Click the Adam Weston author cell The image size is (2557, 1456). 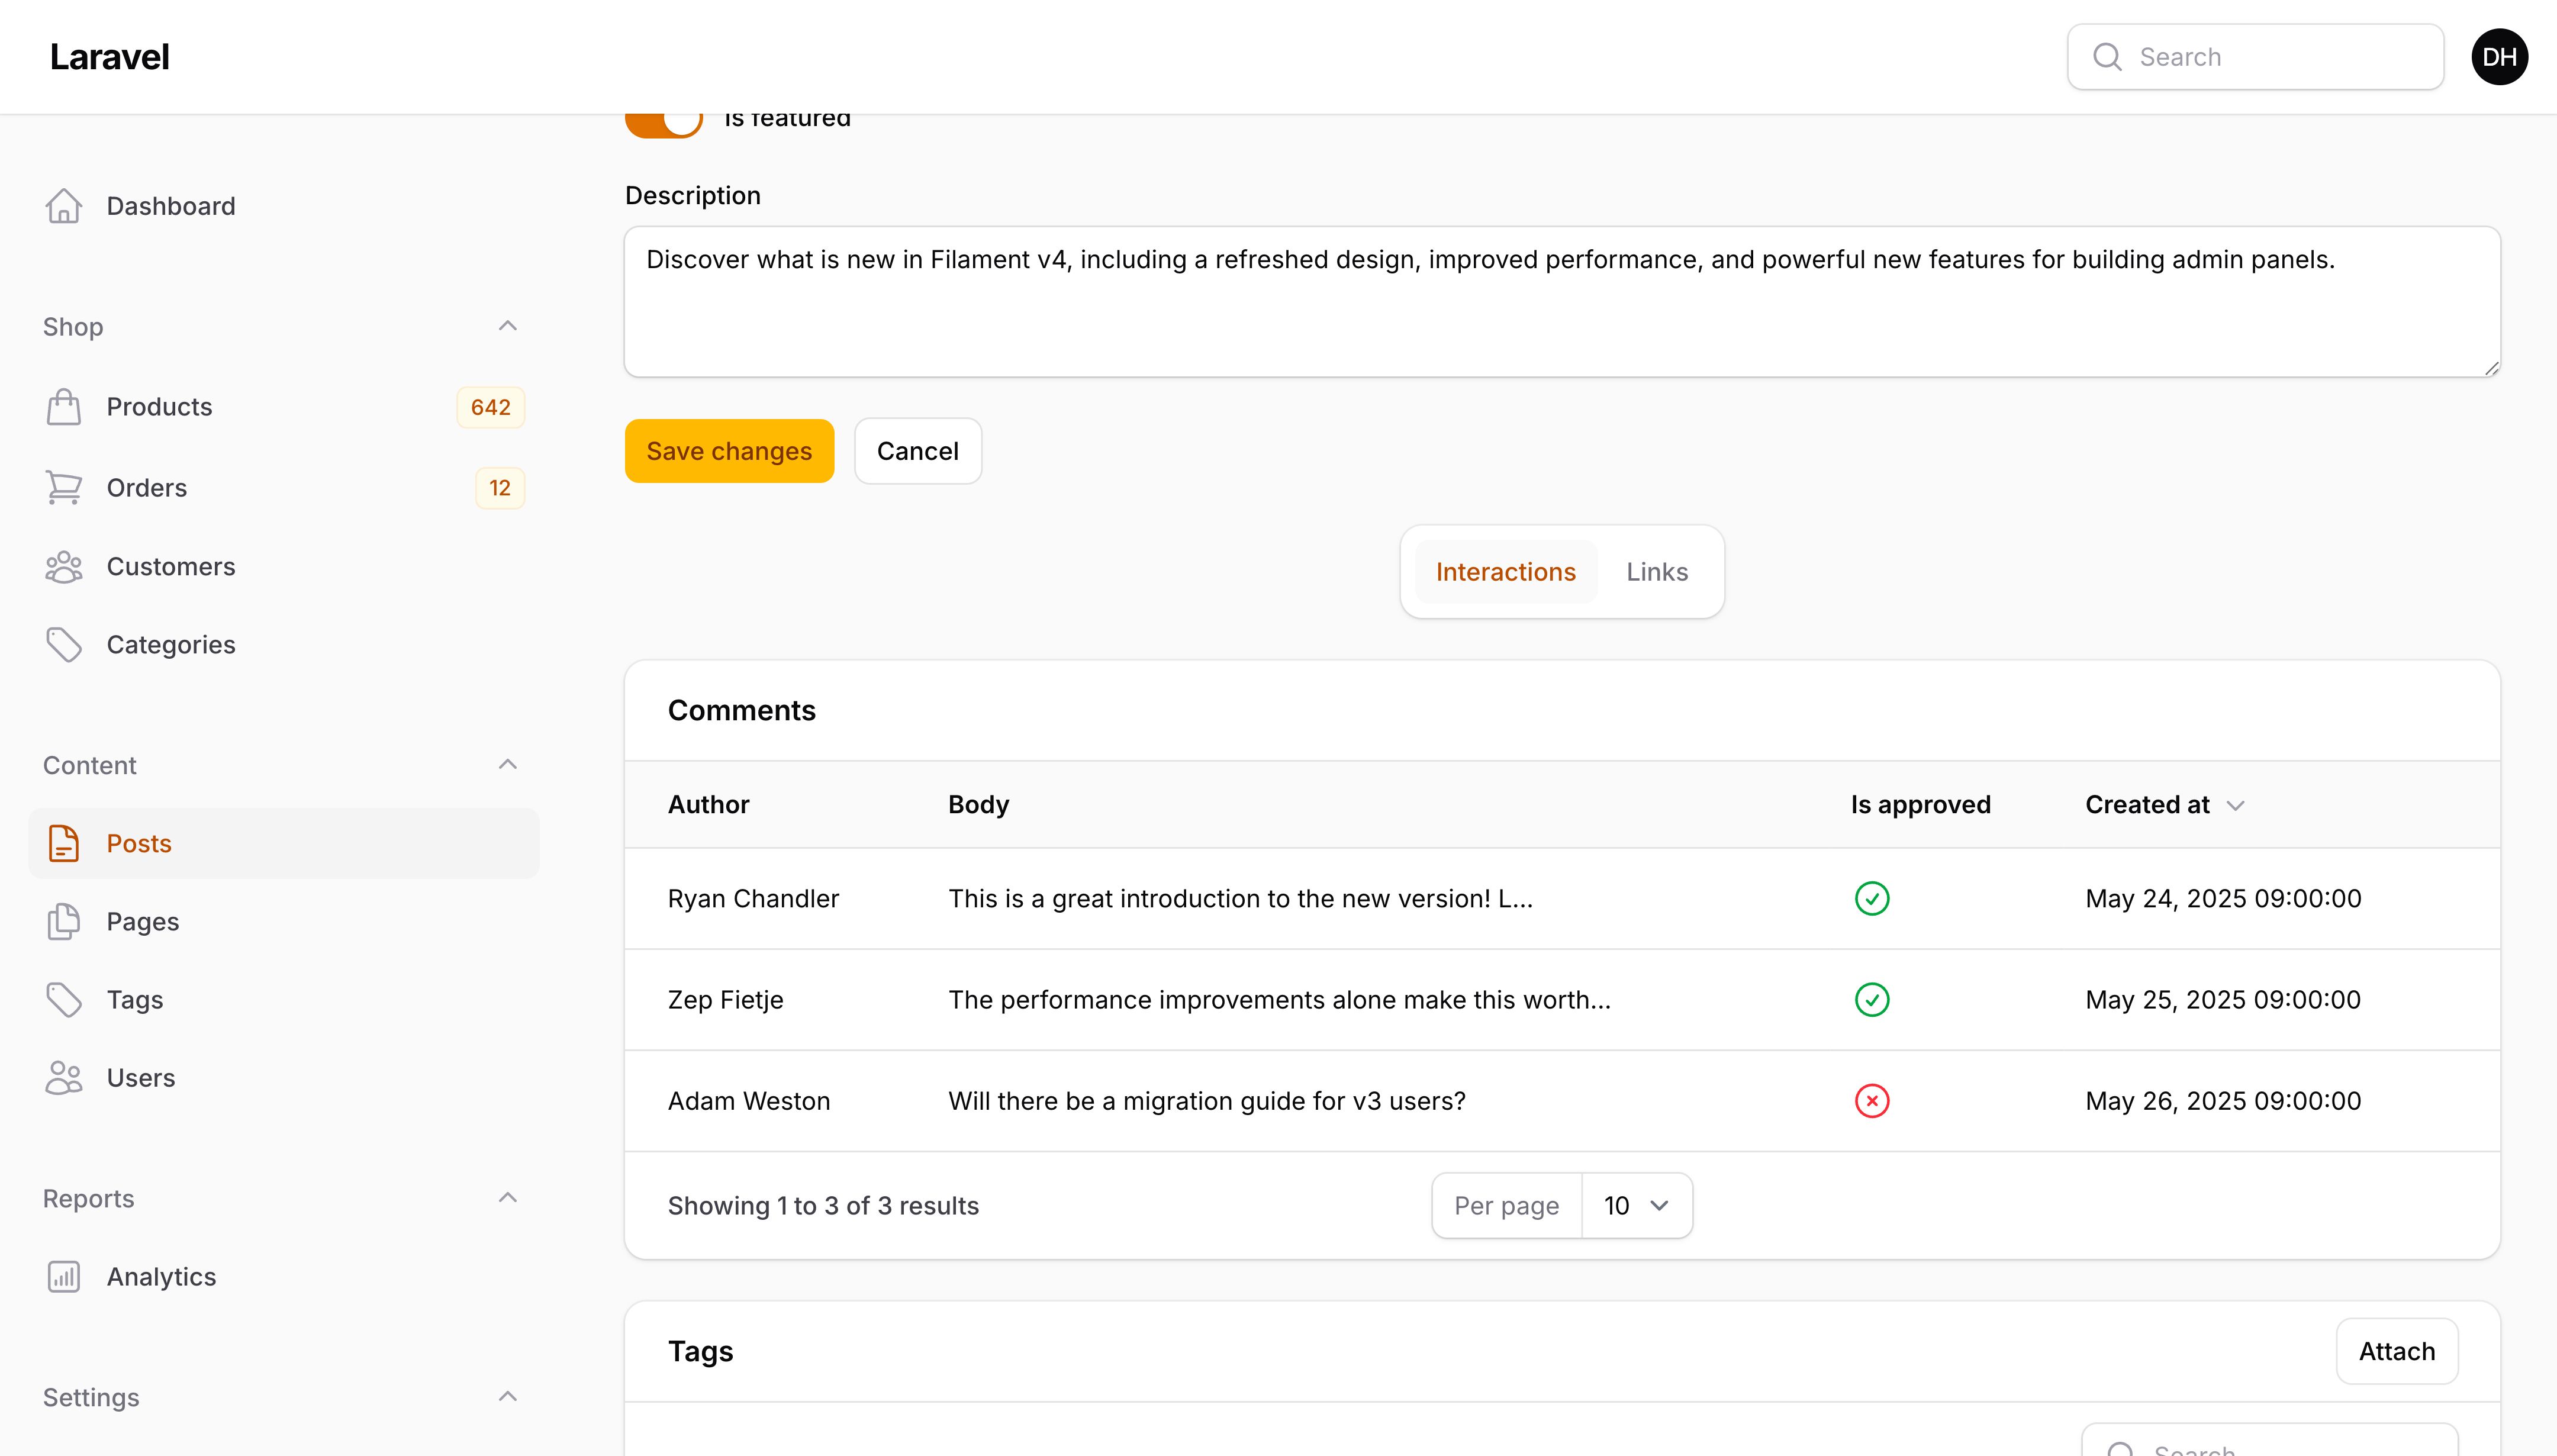click(x=749, y=1100)
